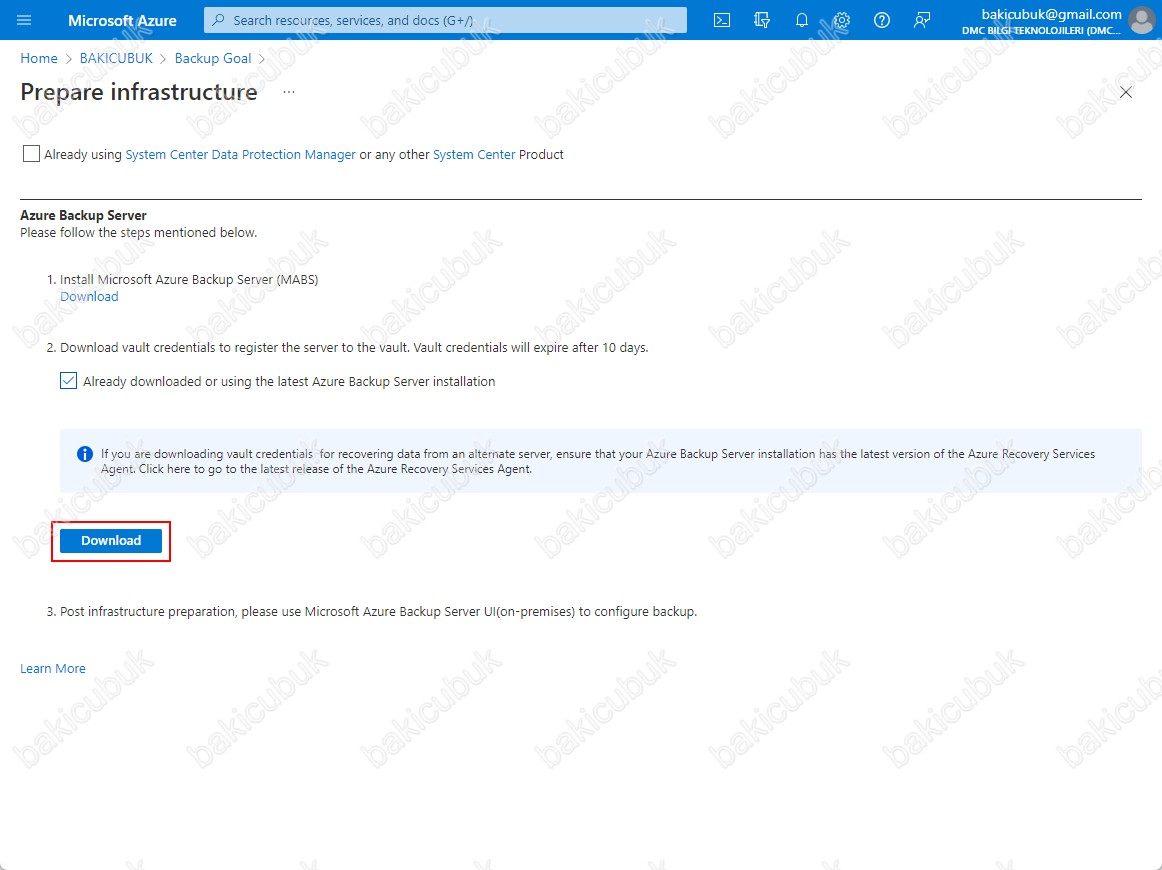Open the Feedback icon
This screenshot has width=1162, height=870.
point(922,20)
